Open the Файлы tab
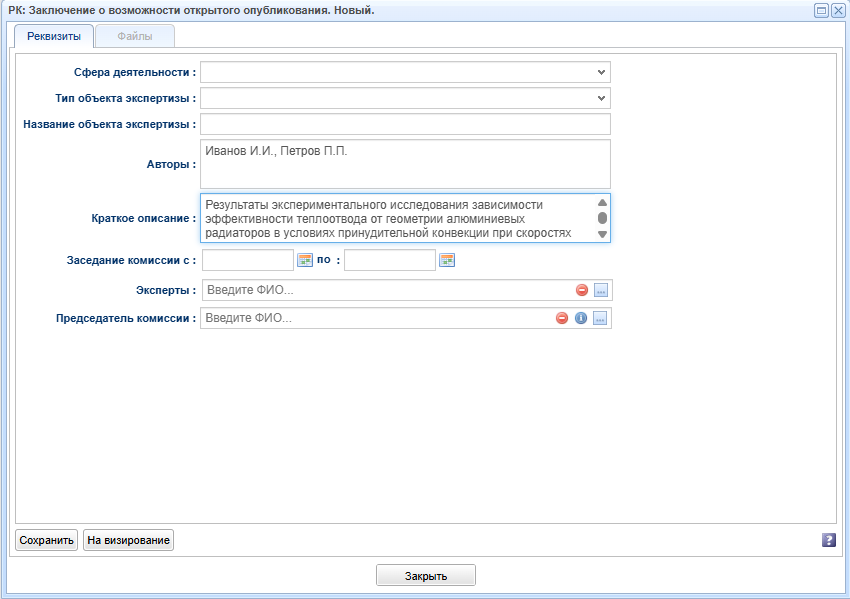Screen dimensions: 850x599 (x=135, y=36)
